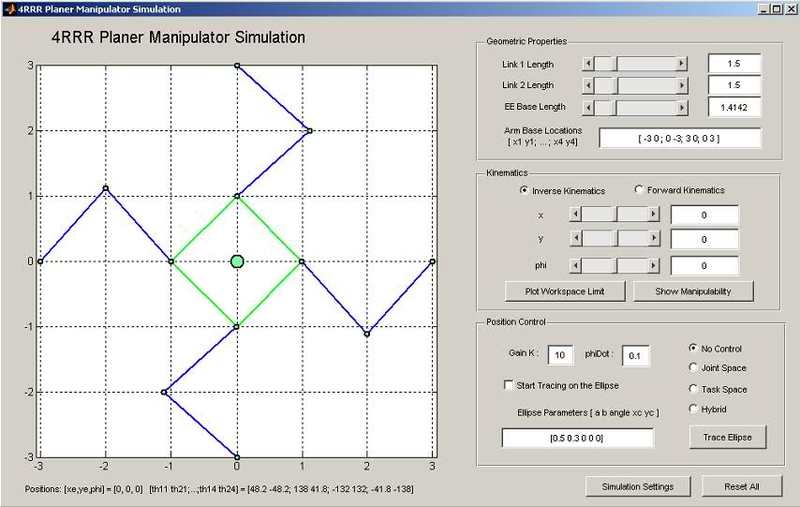The image size is (800, 507).
Task: Click the Ellipse Parameters input field
Action: click(x=577, y=438)
